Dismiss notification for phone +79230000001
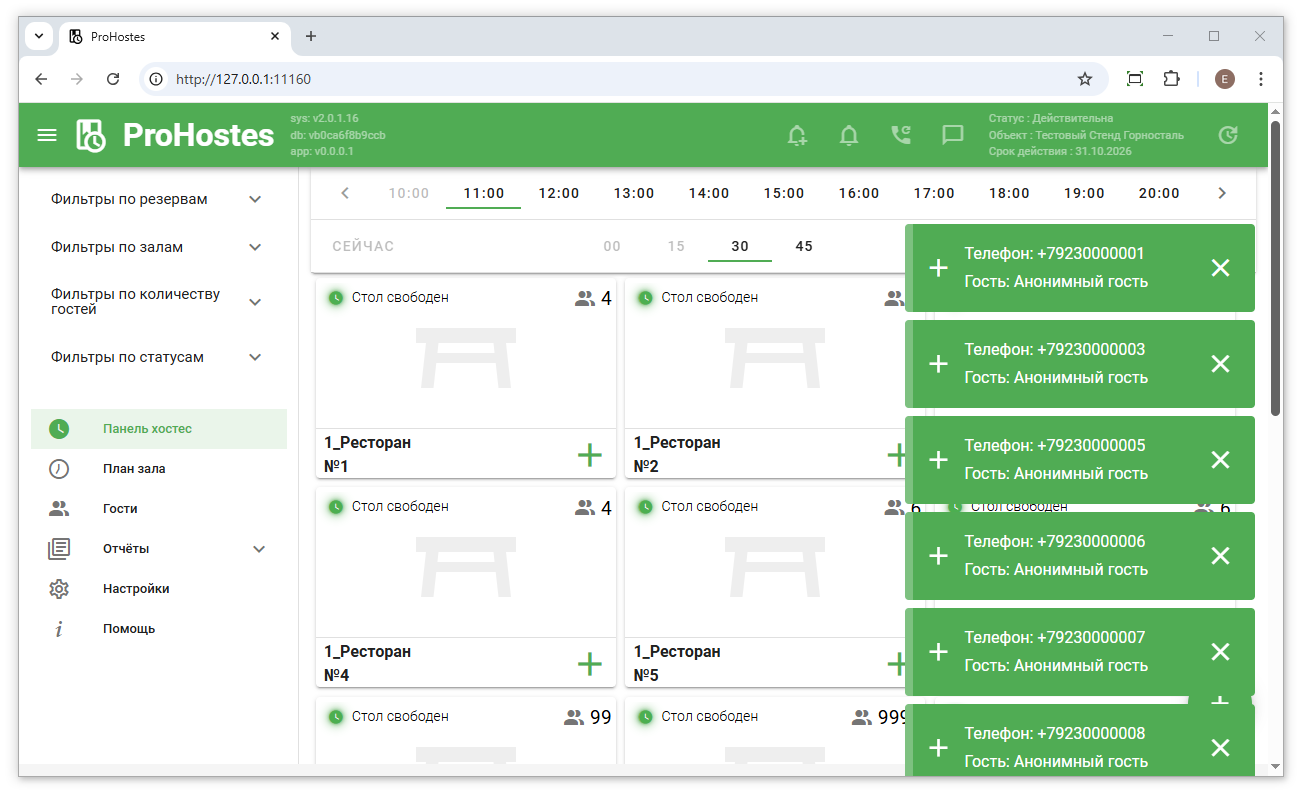1298x805 pixels. tap(1220, 268)
